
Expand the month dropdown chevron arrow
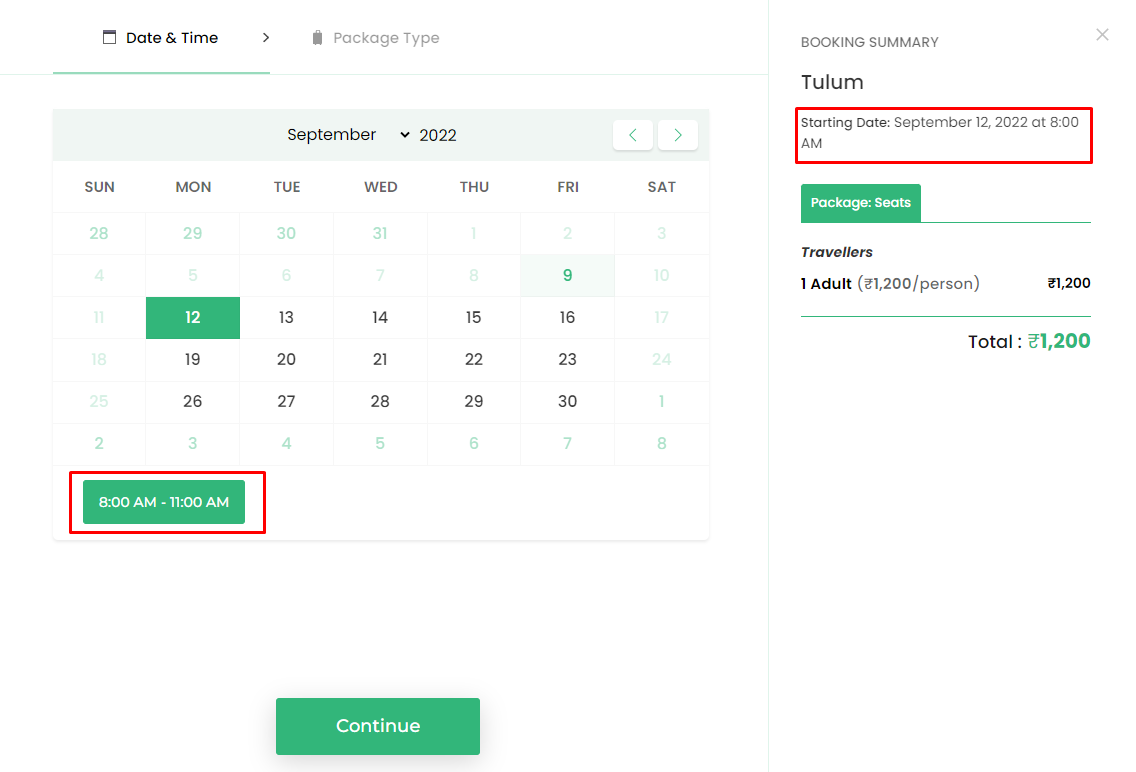click(x=404, y=134)
